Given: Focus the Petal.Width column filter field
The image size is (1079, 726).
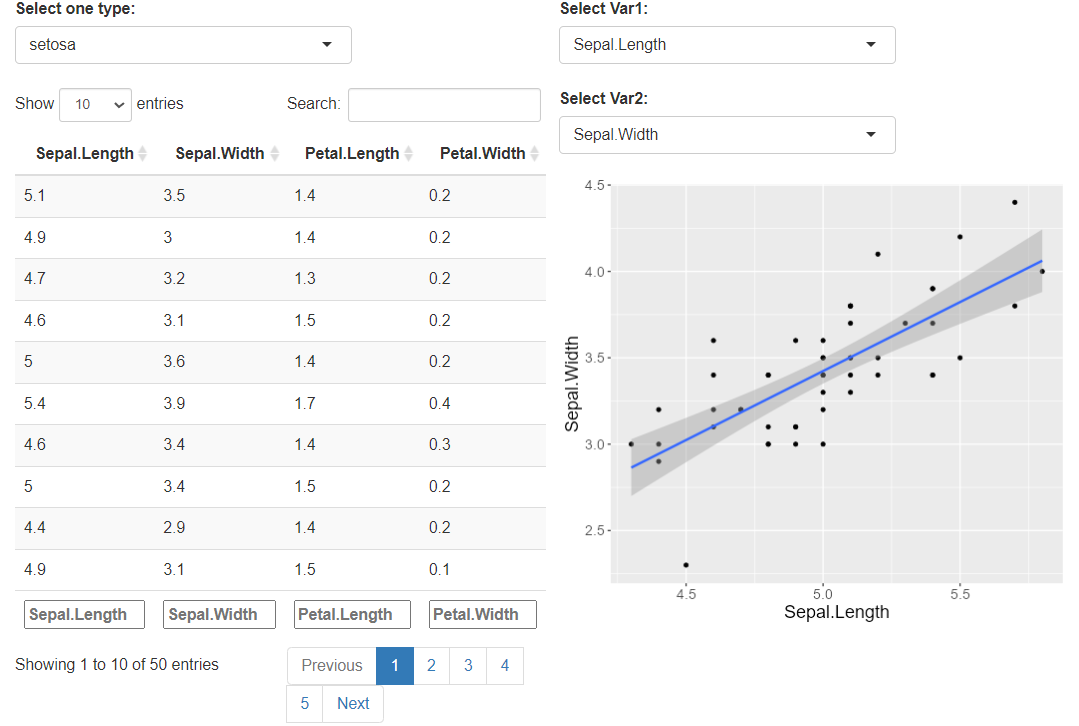Looking at the screenshot, I should pyautogui.click(x=483, y=614).
